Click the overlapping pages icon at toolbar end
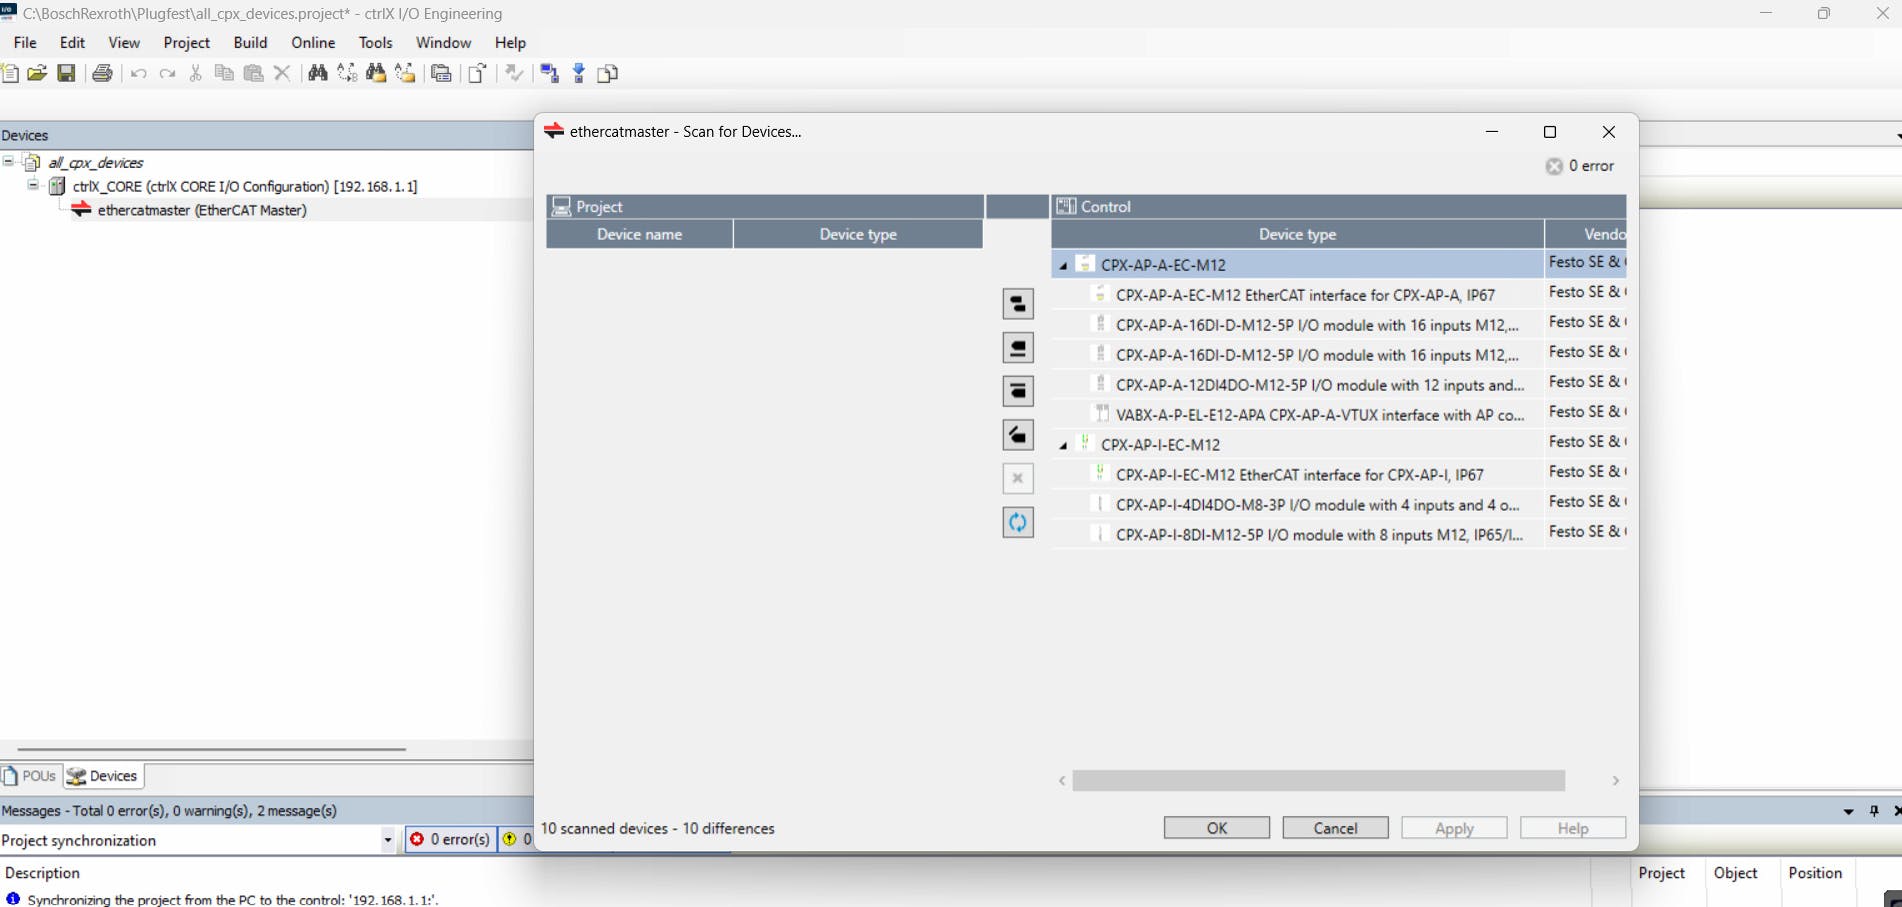The width and height of the screenshot is (1902, 907). point(608,73)
